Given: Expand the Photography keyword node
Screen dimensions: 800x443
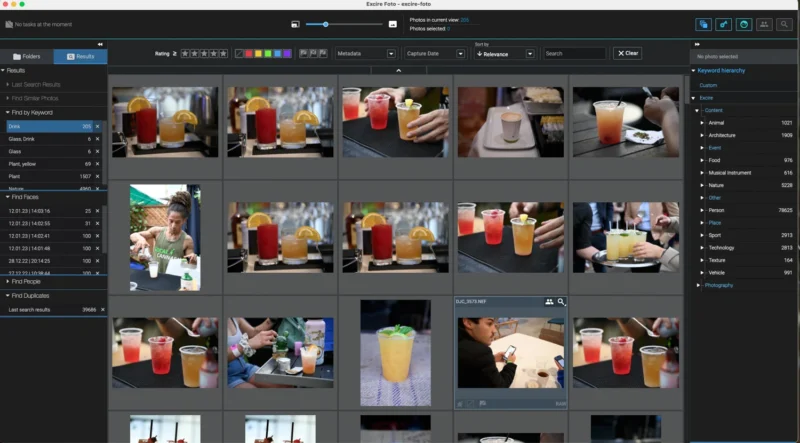Looking at the screenshot, I should pyautogui.click(x=698, y=285).
